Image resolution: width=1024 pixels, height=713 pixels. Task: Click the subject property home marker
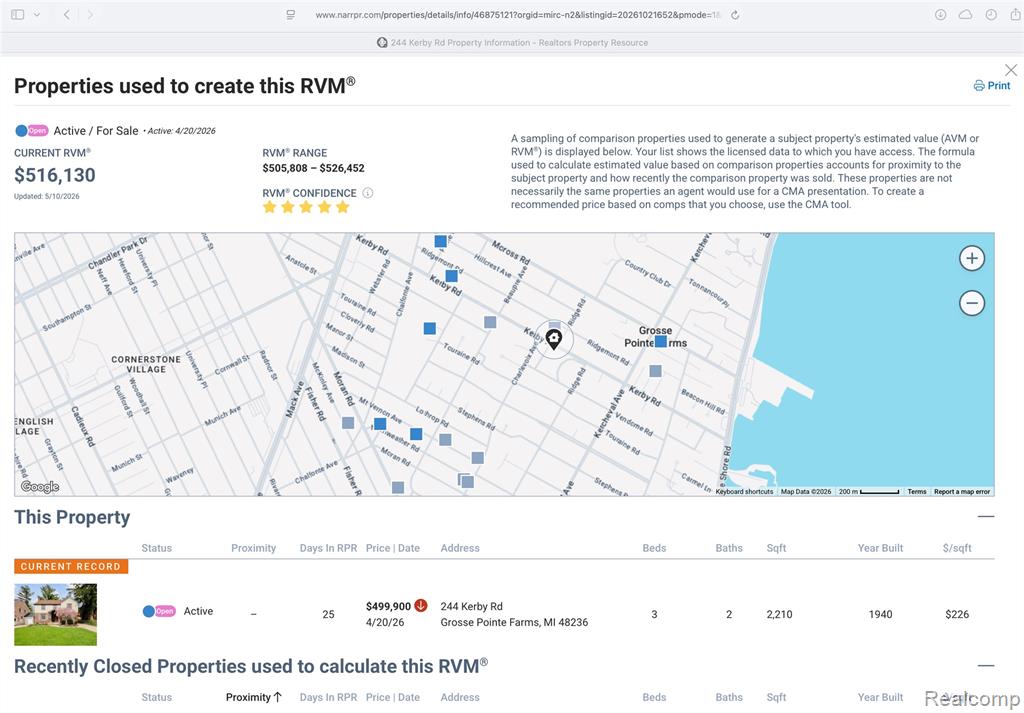(x=554, y=339)
